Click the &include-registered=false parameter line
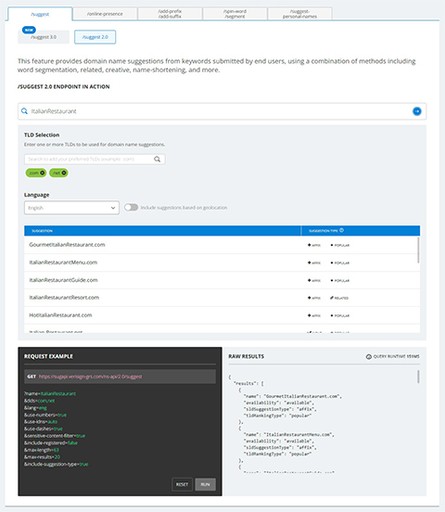 click(51, 443)
